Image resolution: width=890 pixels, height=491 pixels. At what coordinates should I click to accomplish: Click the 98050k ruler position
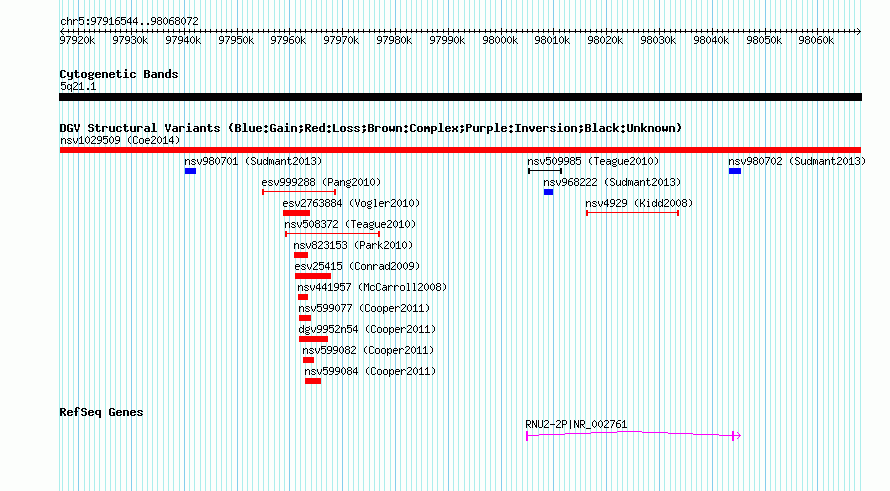(763, 40)
